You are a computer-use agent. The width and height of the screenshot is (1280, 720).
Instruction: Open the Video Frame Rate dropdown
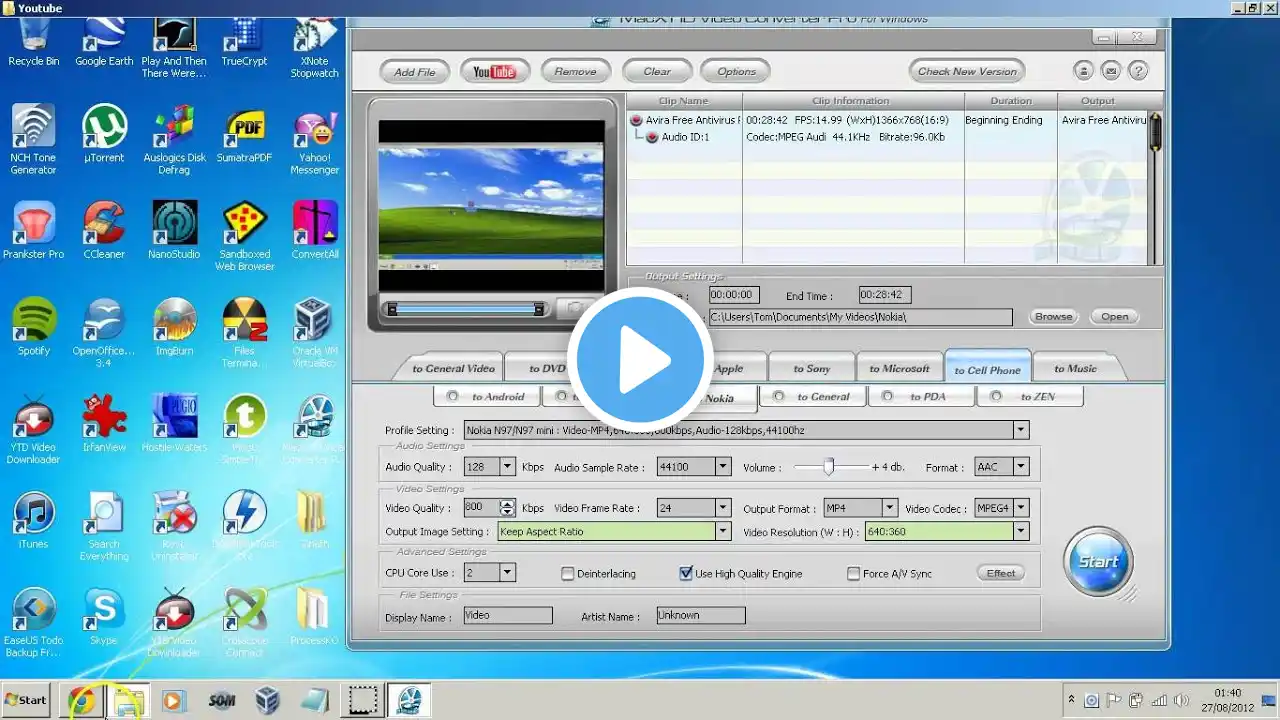point(723,508)
